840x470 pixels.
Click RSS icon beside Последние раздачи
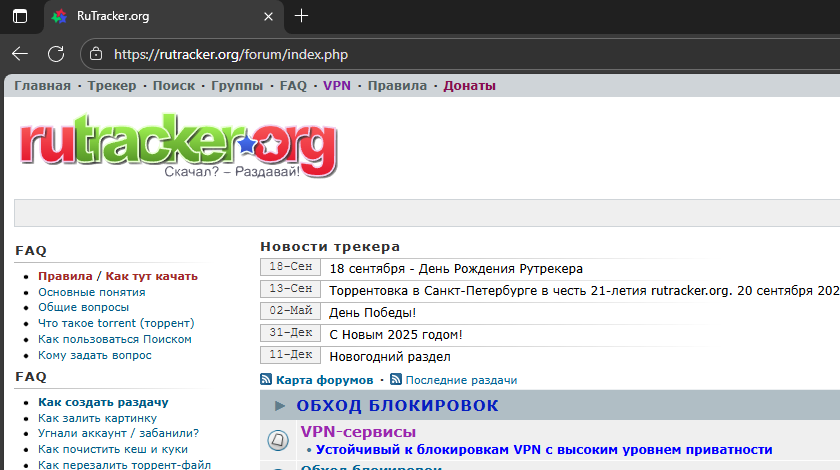(x=396, y=379)
